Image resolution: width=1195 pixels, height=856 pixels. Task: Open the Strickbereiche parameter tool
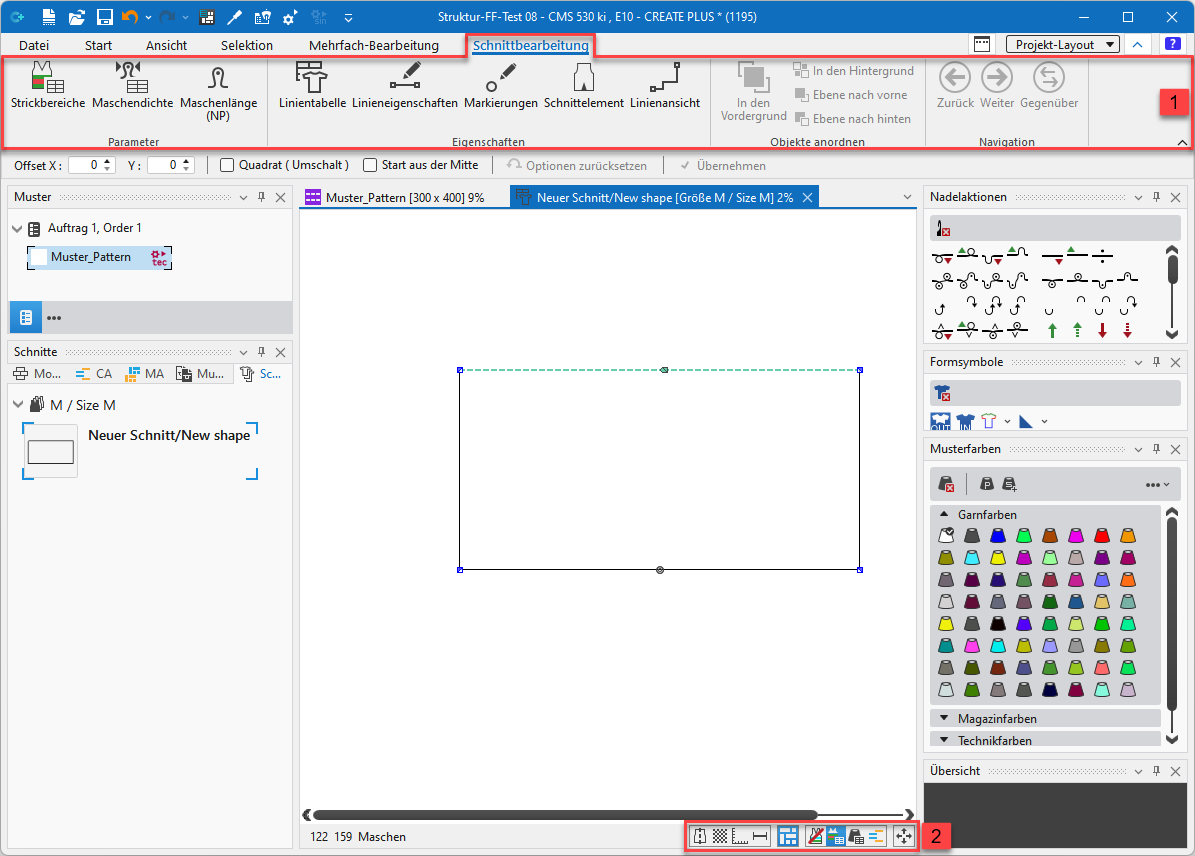click(x=47, y=83)
